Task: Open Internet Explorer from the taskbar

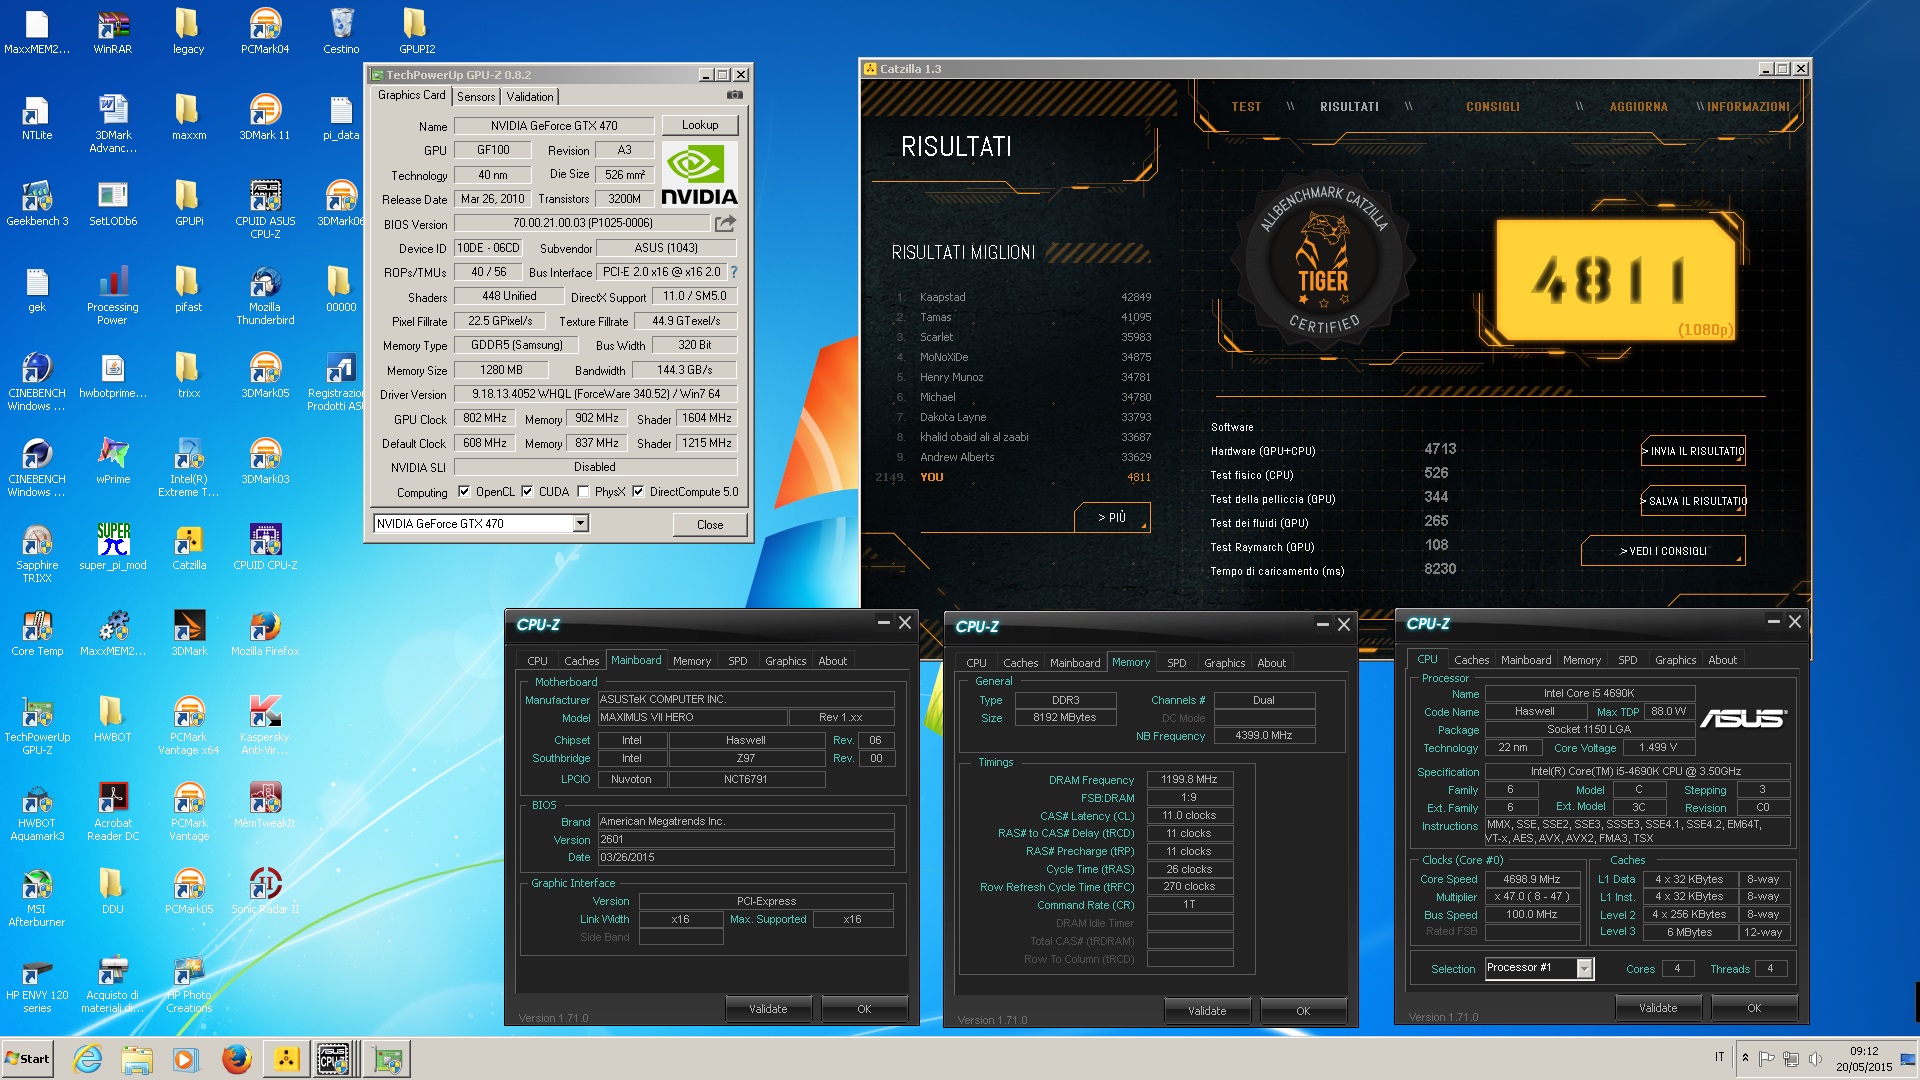Action: [88, 1058]
